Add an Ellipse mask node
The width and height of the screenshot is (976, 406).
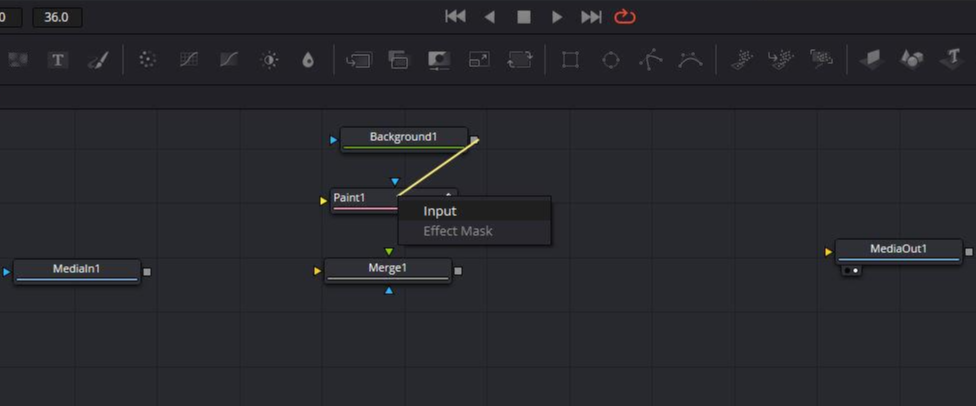pyautogui.click(x=611, y=60)
